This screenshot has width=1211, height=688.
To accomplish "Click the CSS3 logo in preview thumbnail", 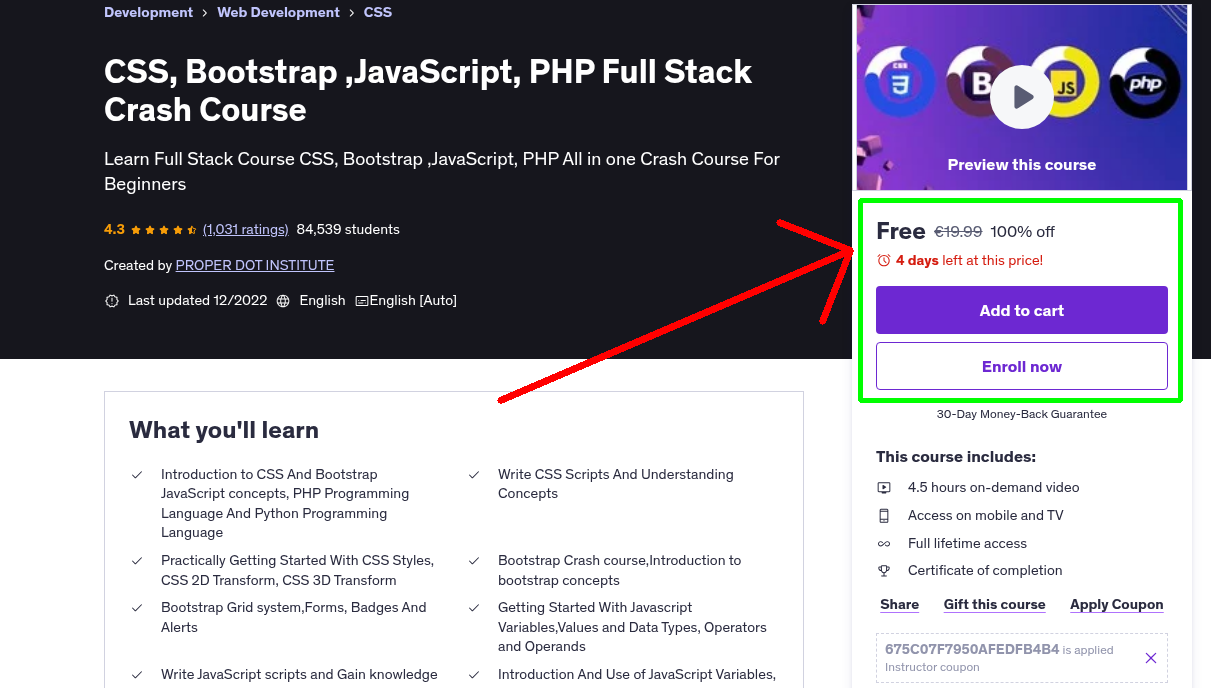I will [900, 82].
